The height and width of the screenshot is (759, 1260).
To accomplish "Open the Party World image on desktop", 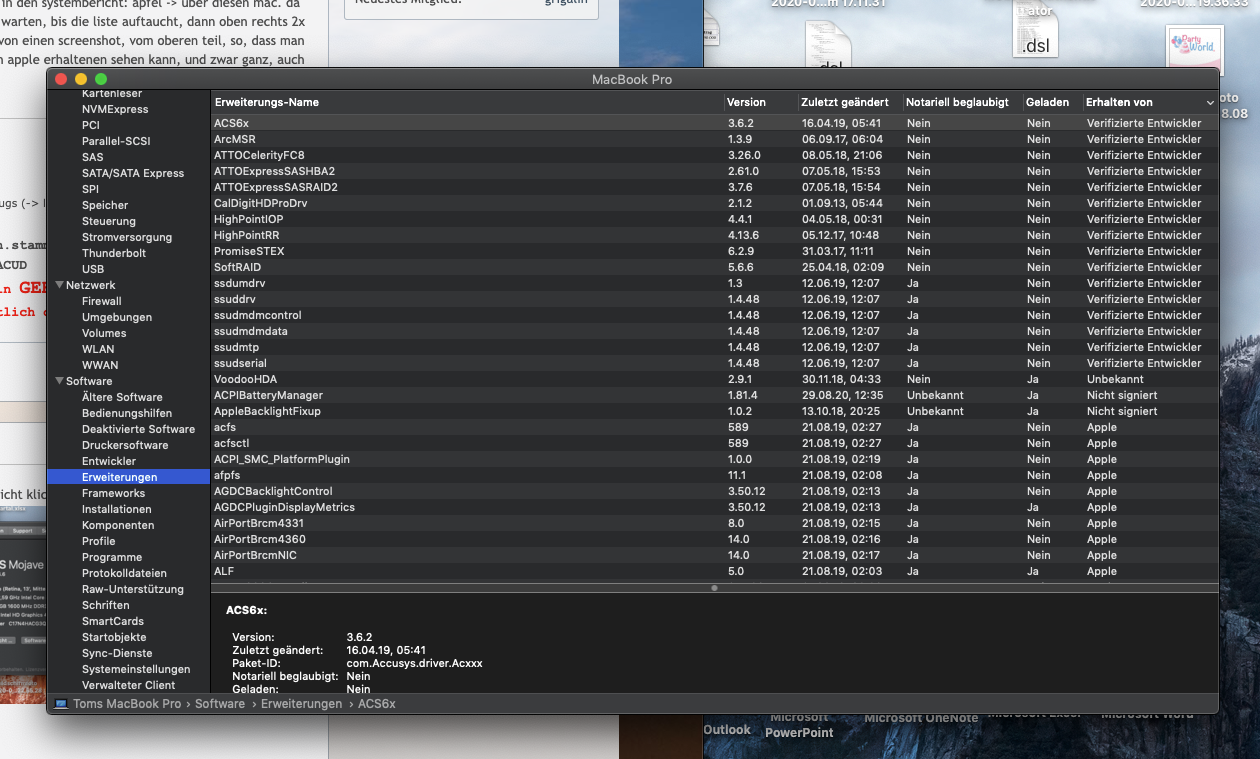I will coord(1195,52).
